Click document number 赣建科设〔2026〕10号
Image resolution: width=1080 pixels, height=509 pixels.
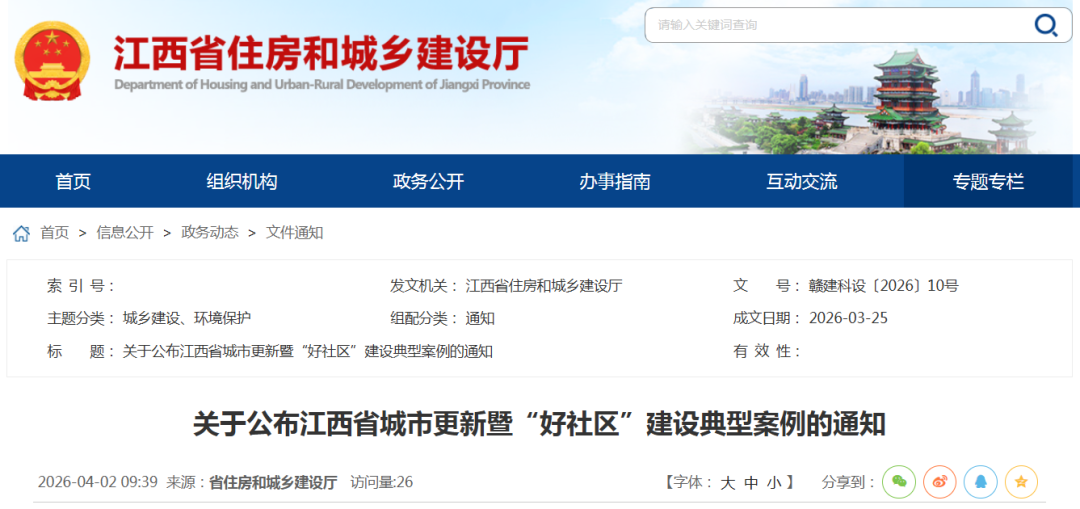884,286
